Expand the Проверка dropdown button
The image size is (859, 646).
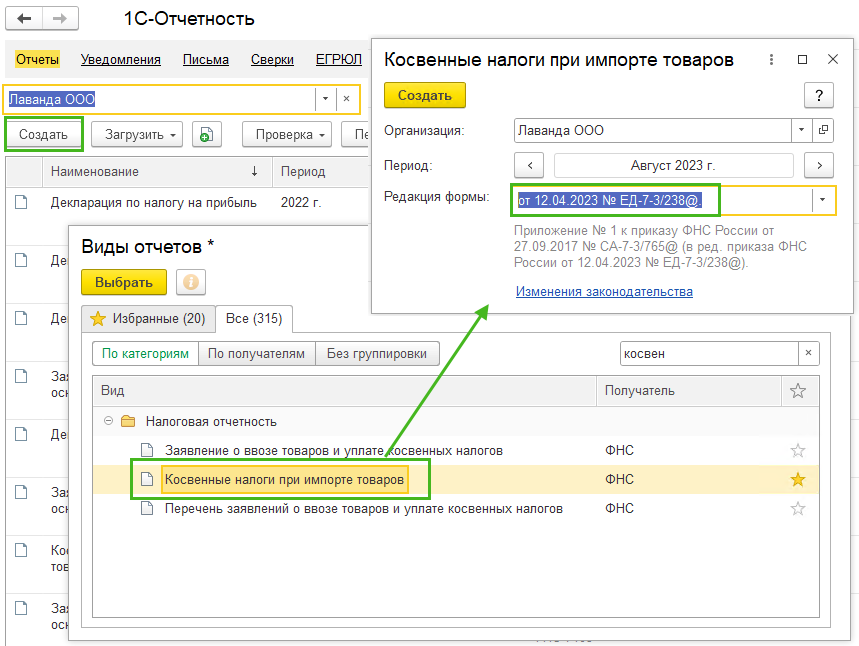click(x=287, y=134)
